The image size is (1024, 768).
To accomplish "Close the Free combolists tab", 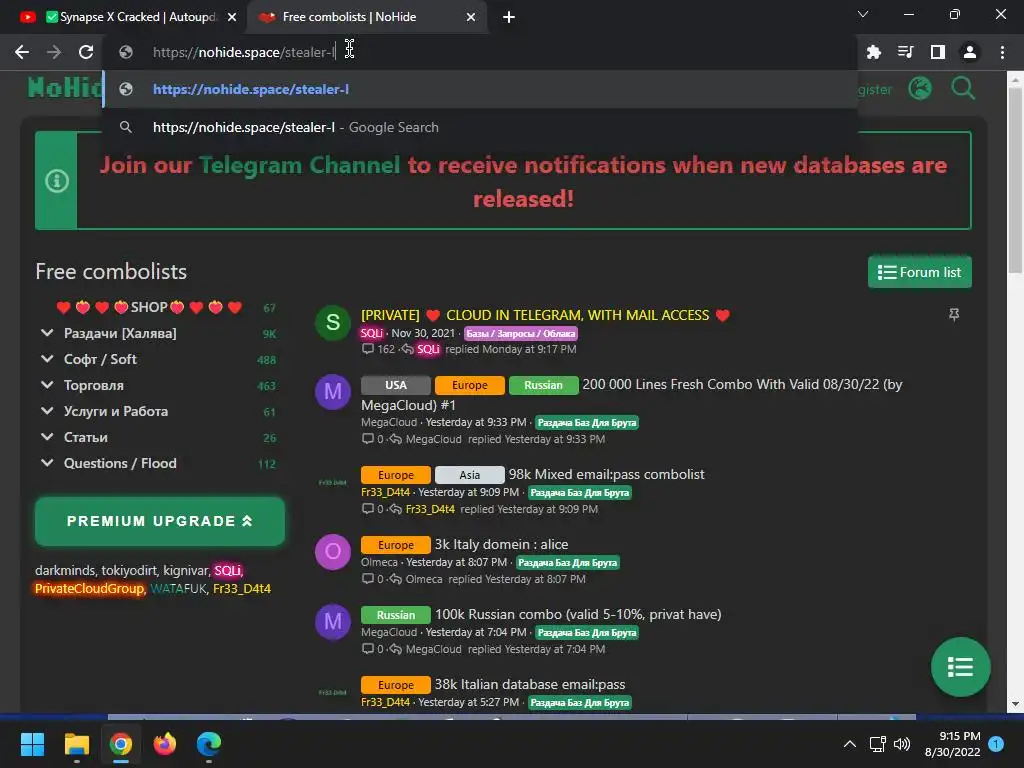I will (x=471, y=17).
